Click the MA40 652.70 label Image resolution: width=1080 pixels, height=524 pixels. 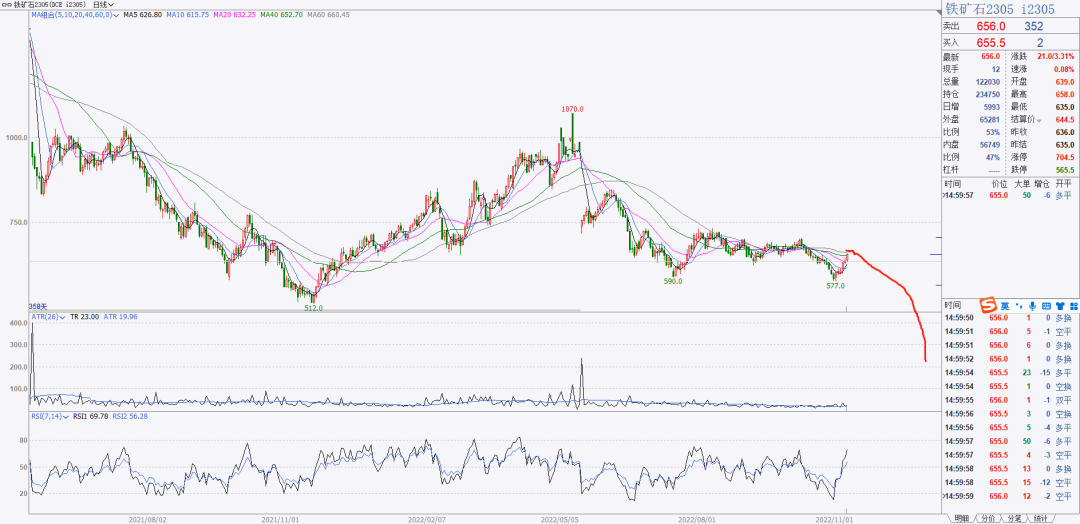(281, 14)
